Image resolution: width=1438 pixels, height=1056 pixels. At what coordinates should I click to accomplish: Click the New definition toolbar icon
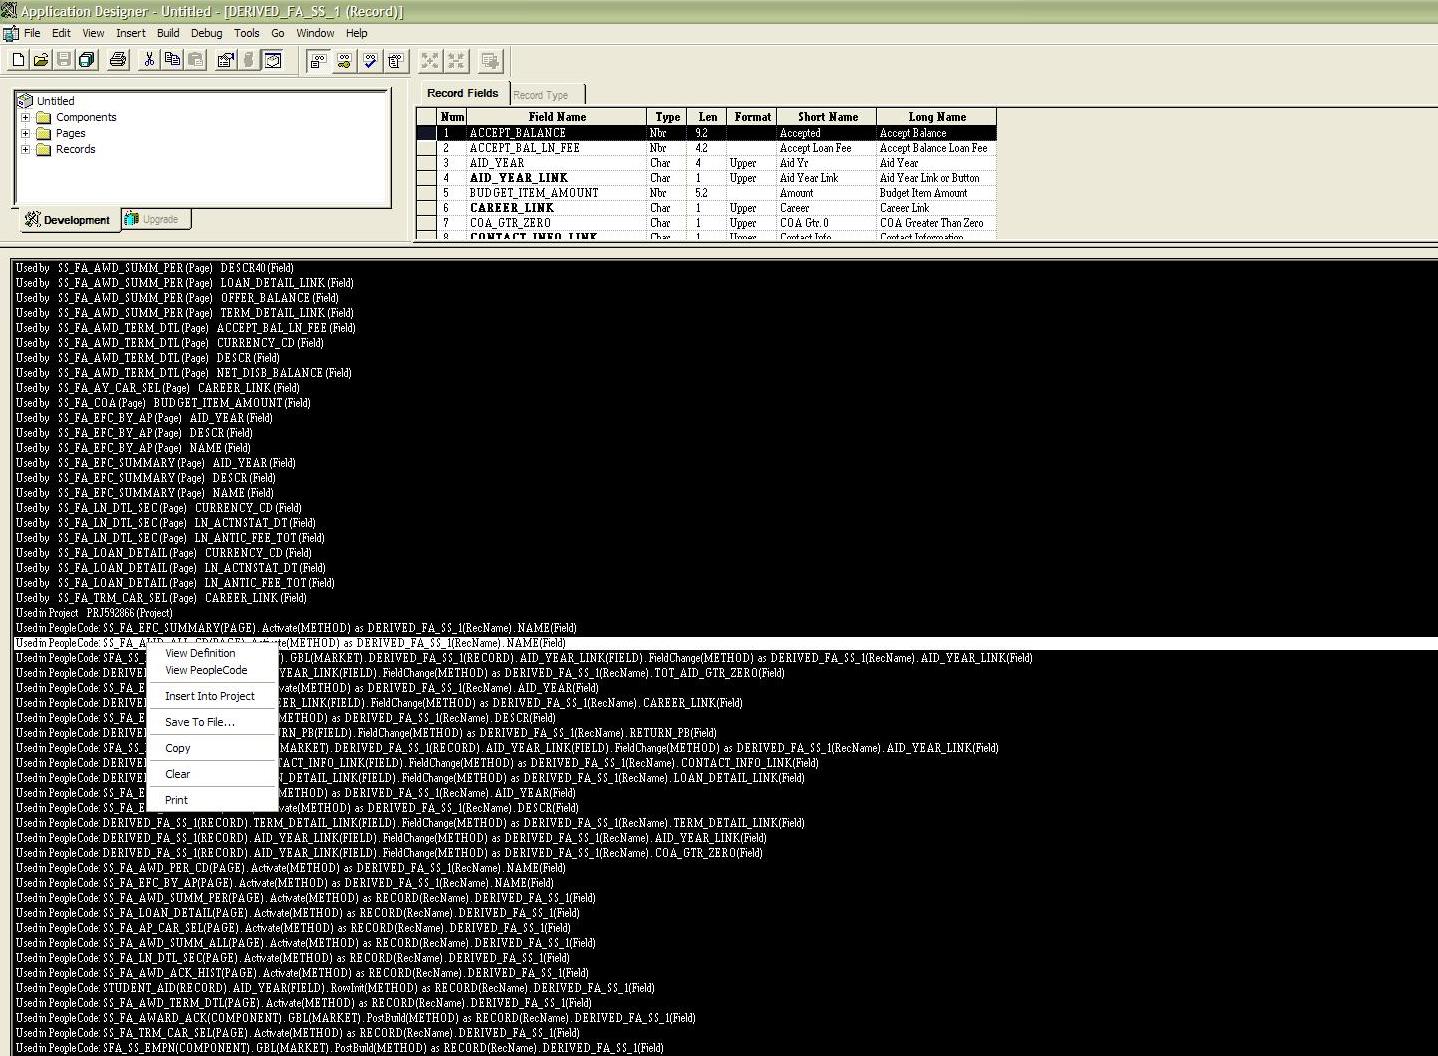pyautogui.click(x=18, y=60)
